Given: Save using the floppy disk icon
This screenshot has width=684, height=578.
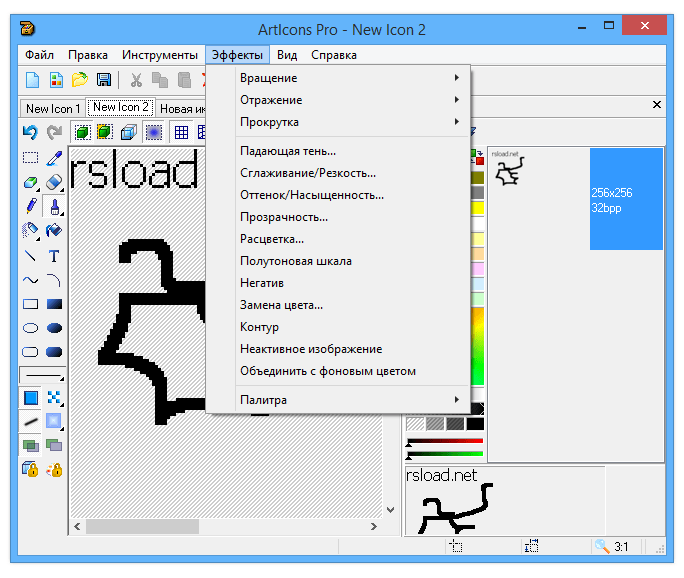Looking at the screenshot, I should (104, 80).
